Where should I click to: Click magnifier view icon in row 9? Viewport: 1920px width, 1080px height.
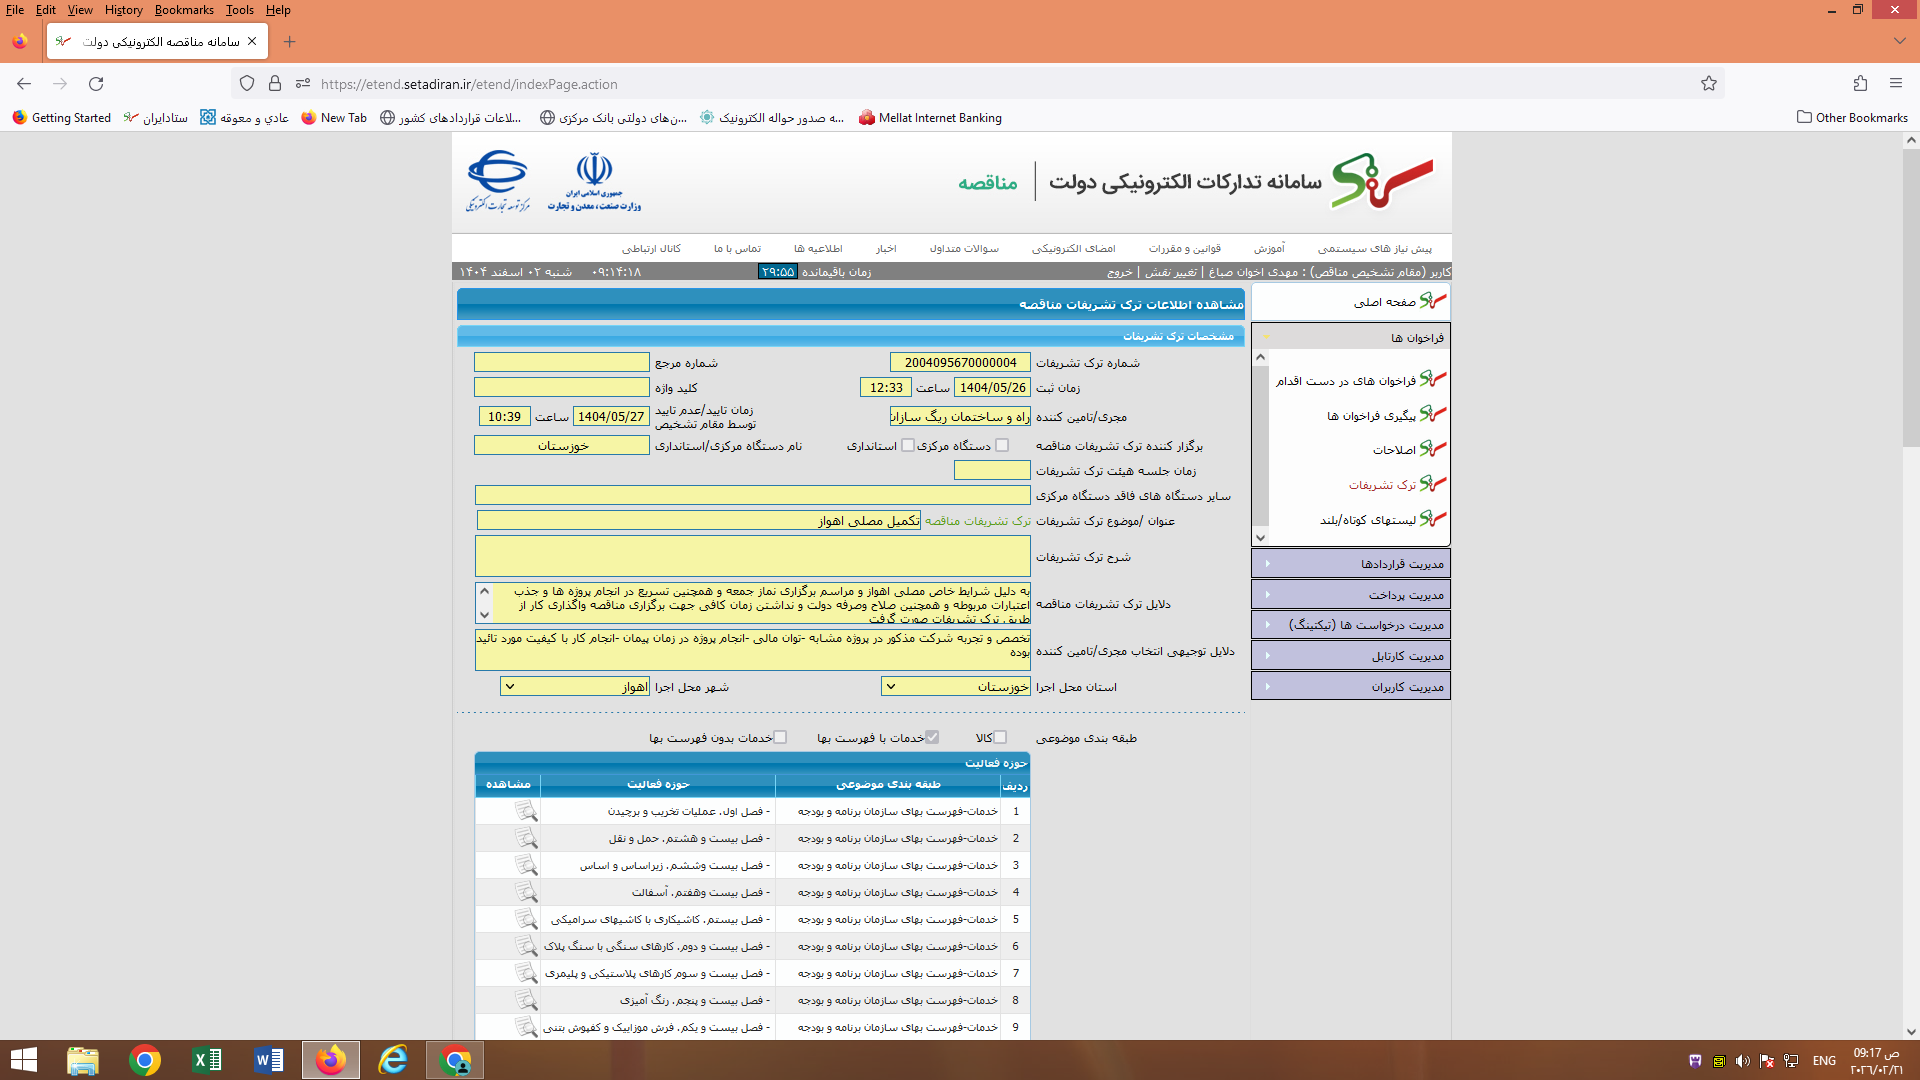(x=526, y=1027)
